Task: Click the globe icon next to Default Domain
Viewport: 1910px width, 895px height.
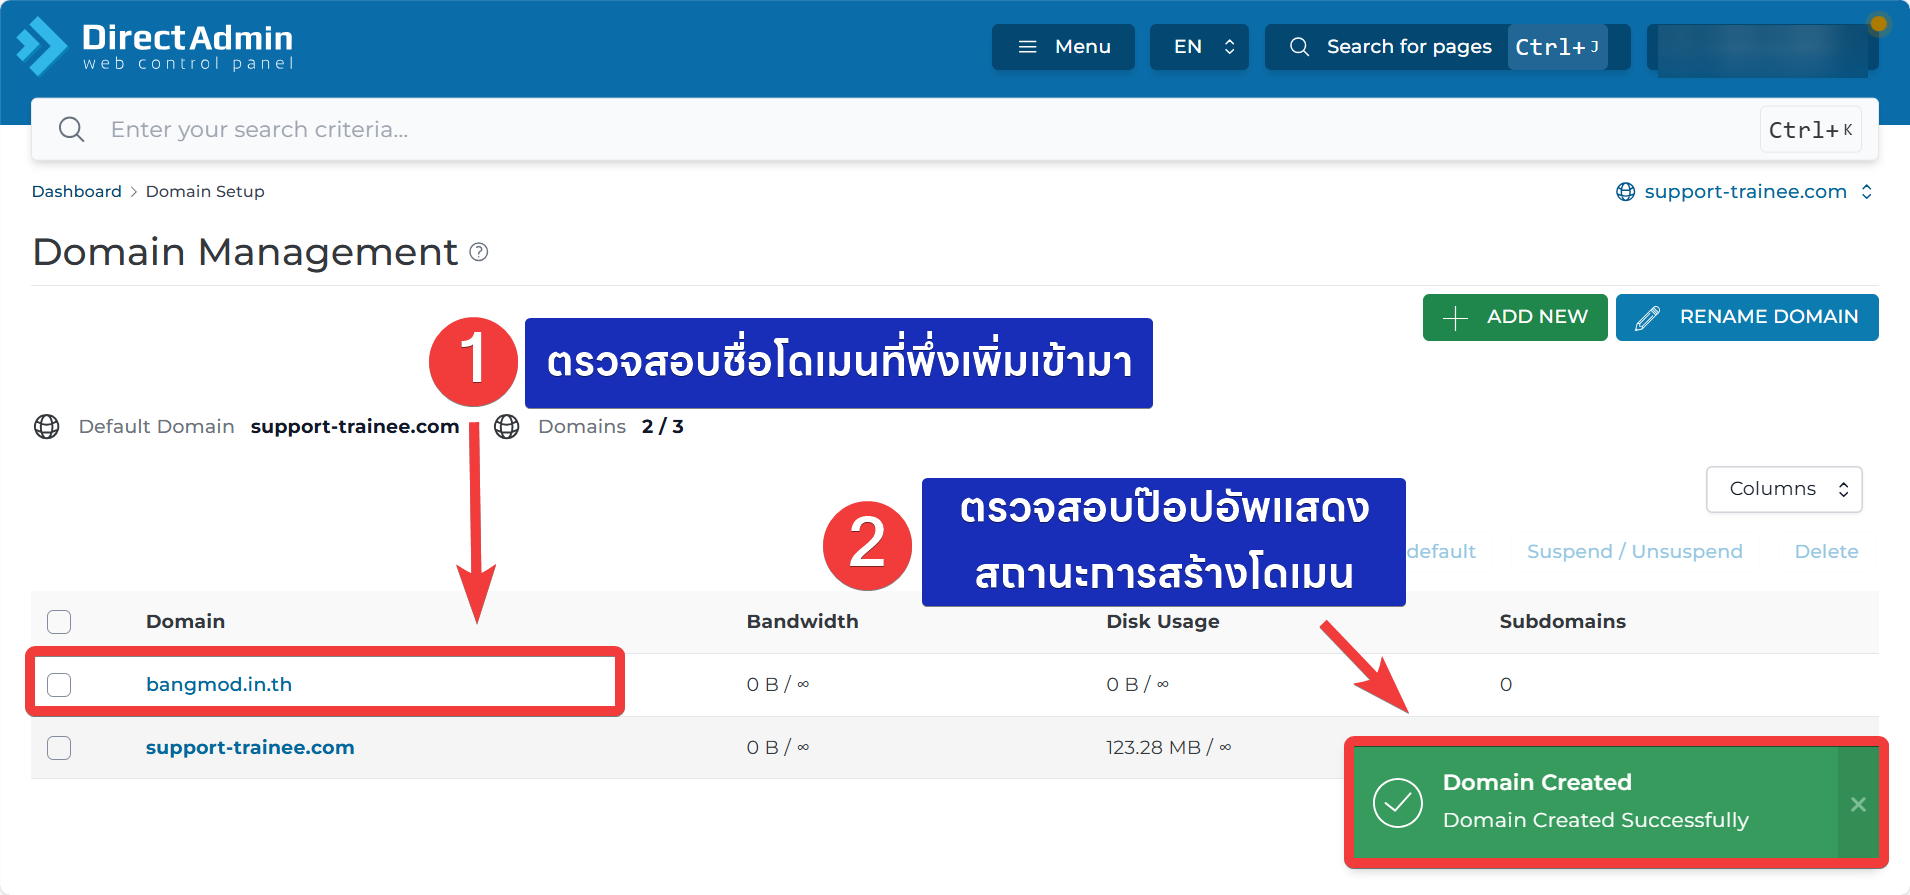Action: [47, 427]
